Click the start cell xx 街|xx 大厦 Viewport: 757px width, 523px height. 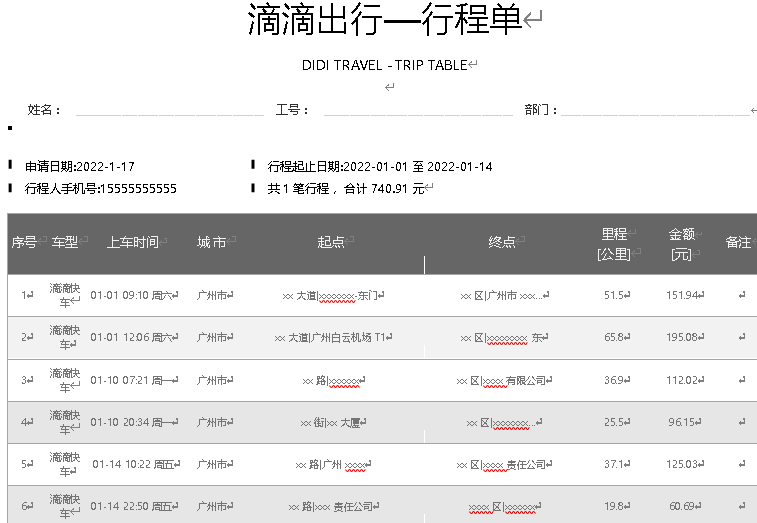[x=330, y=423]
